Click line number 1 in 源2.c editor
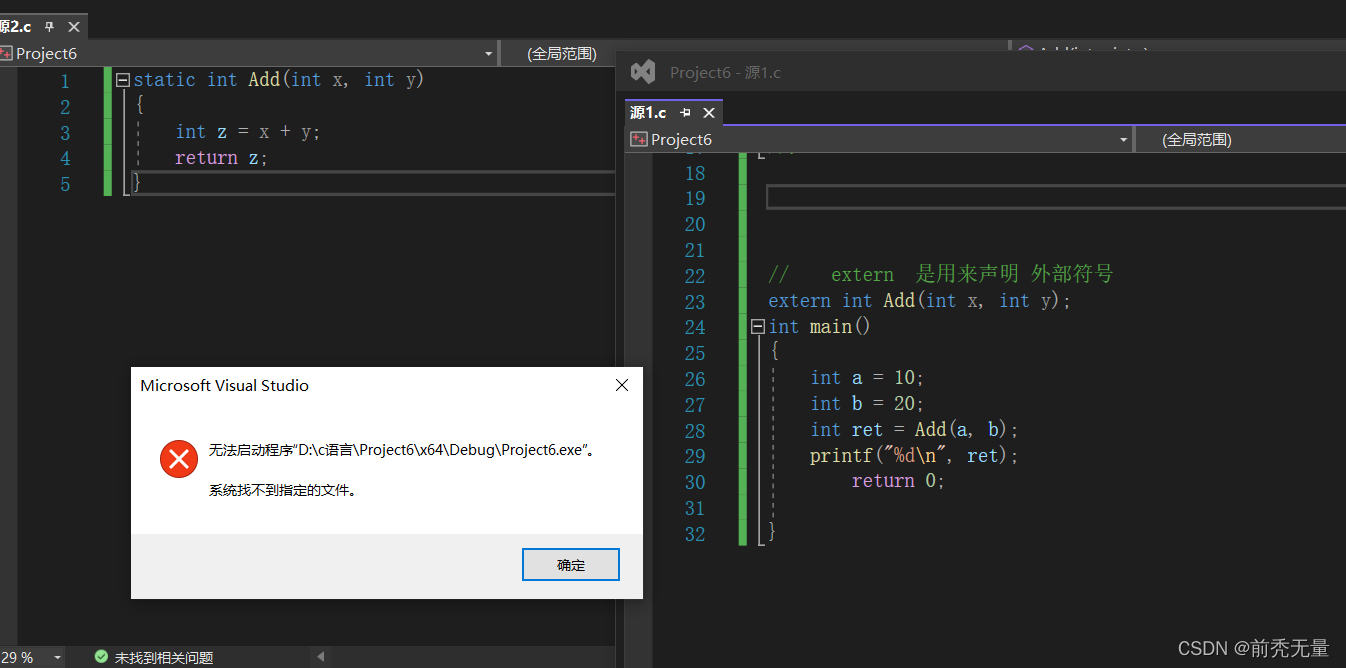Image resolution: width=1346 pixels, height=668 pixels. click(x=65, y=80)
